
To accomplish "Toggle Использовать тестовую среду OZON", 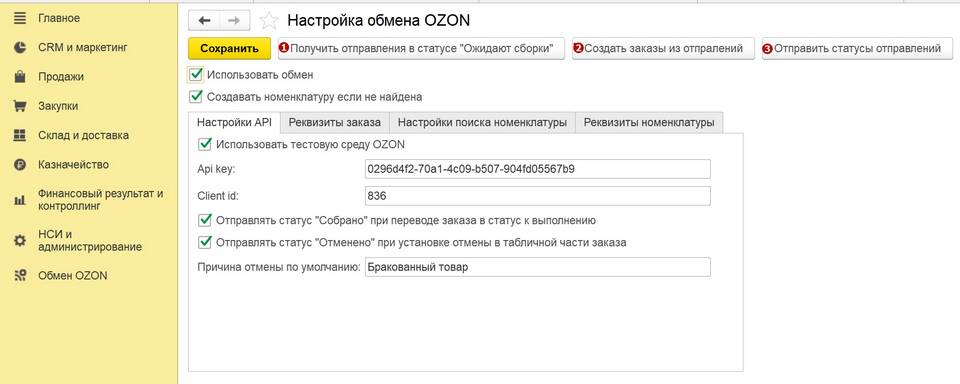I will [x=204, y=145].
